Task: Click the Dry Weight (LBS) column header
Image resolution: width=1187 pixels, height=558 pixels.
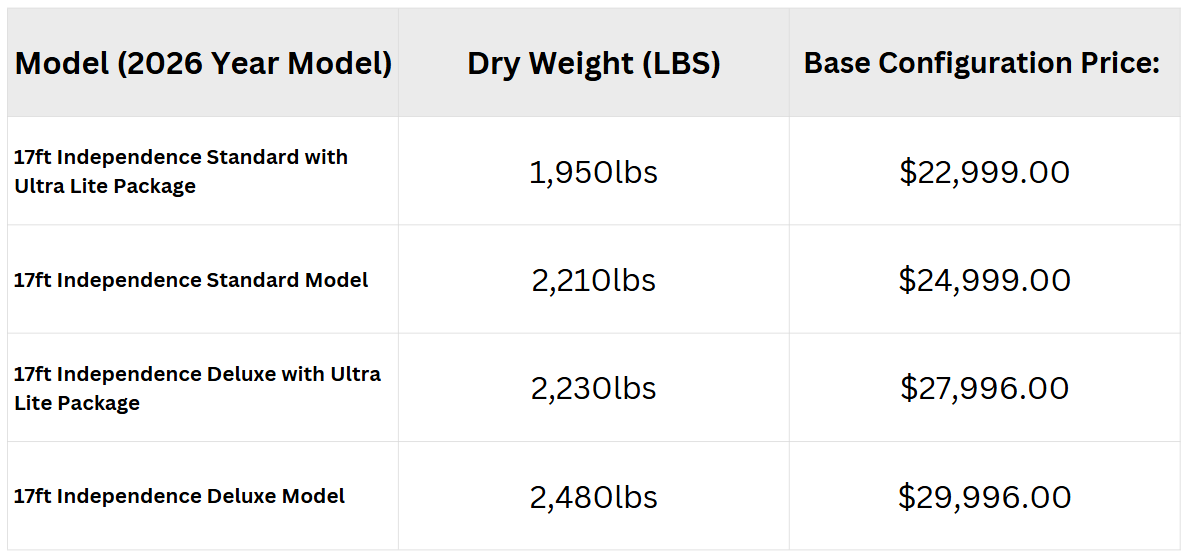Action: tap(593, 64)
